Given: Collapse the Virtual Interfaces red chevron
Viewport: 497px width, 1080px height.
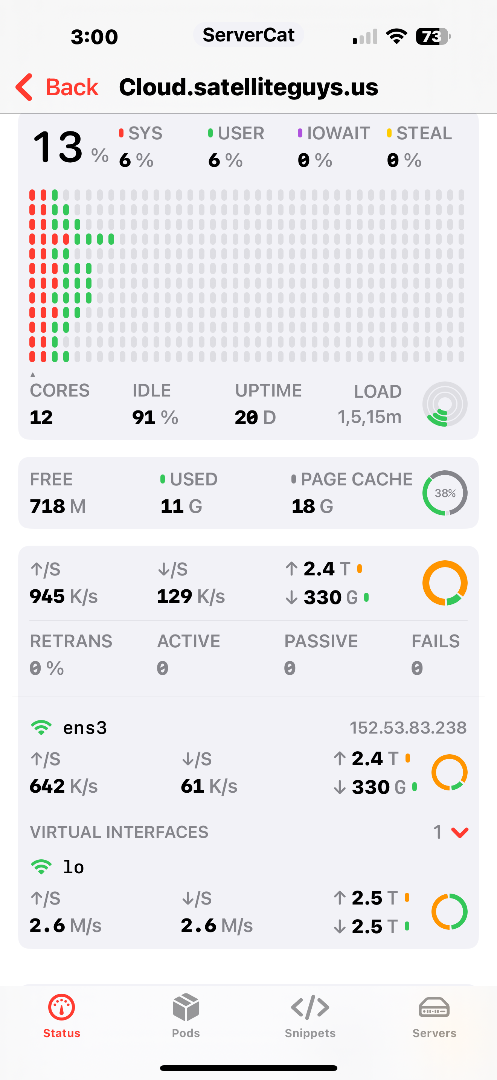Looking at the screenshot, I should (459, 833).
